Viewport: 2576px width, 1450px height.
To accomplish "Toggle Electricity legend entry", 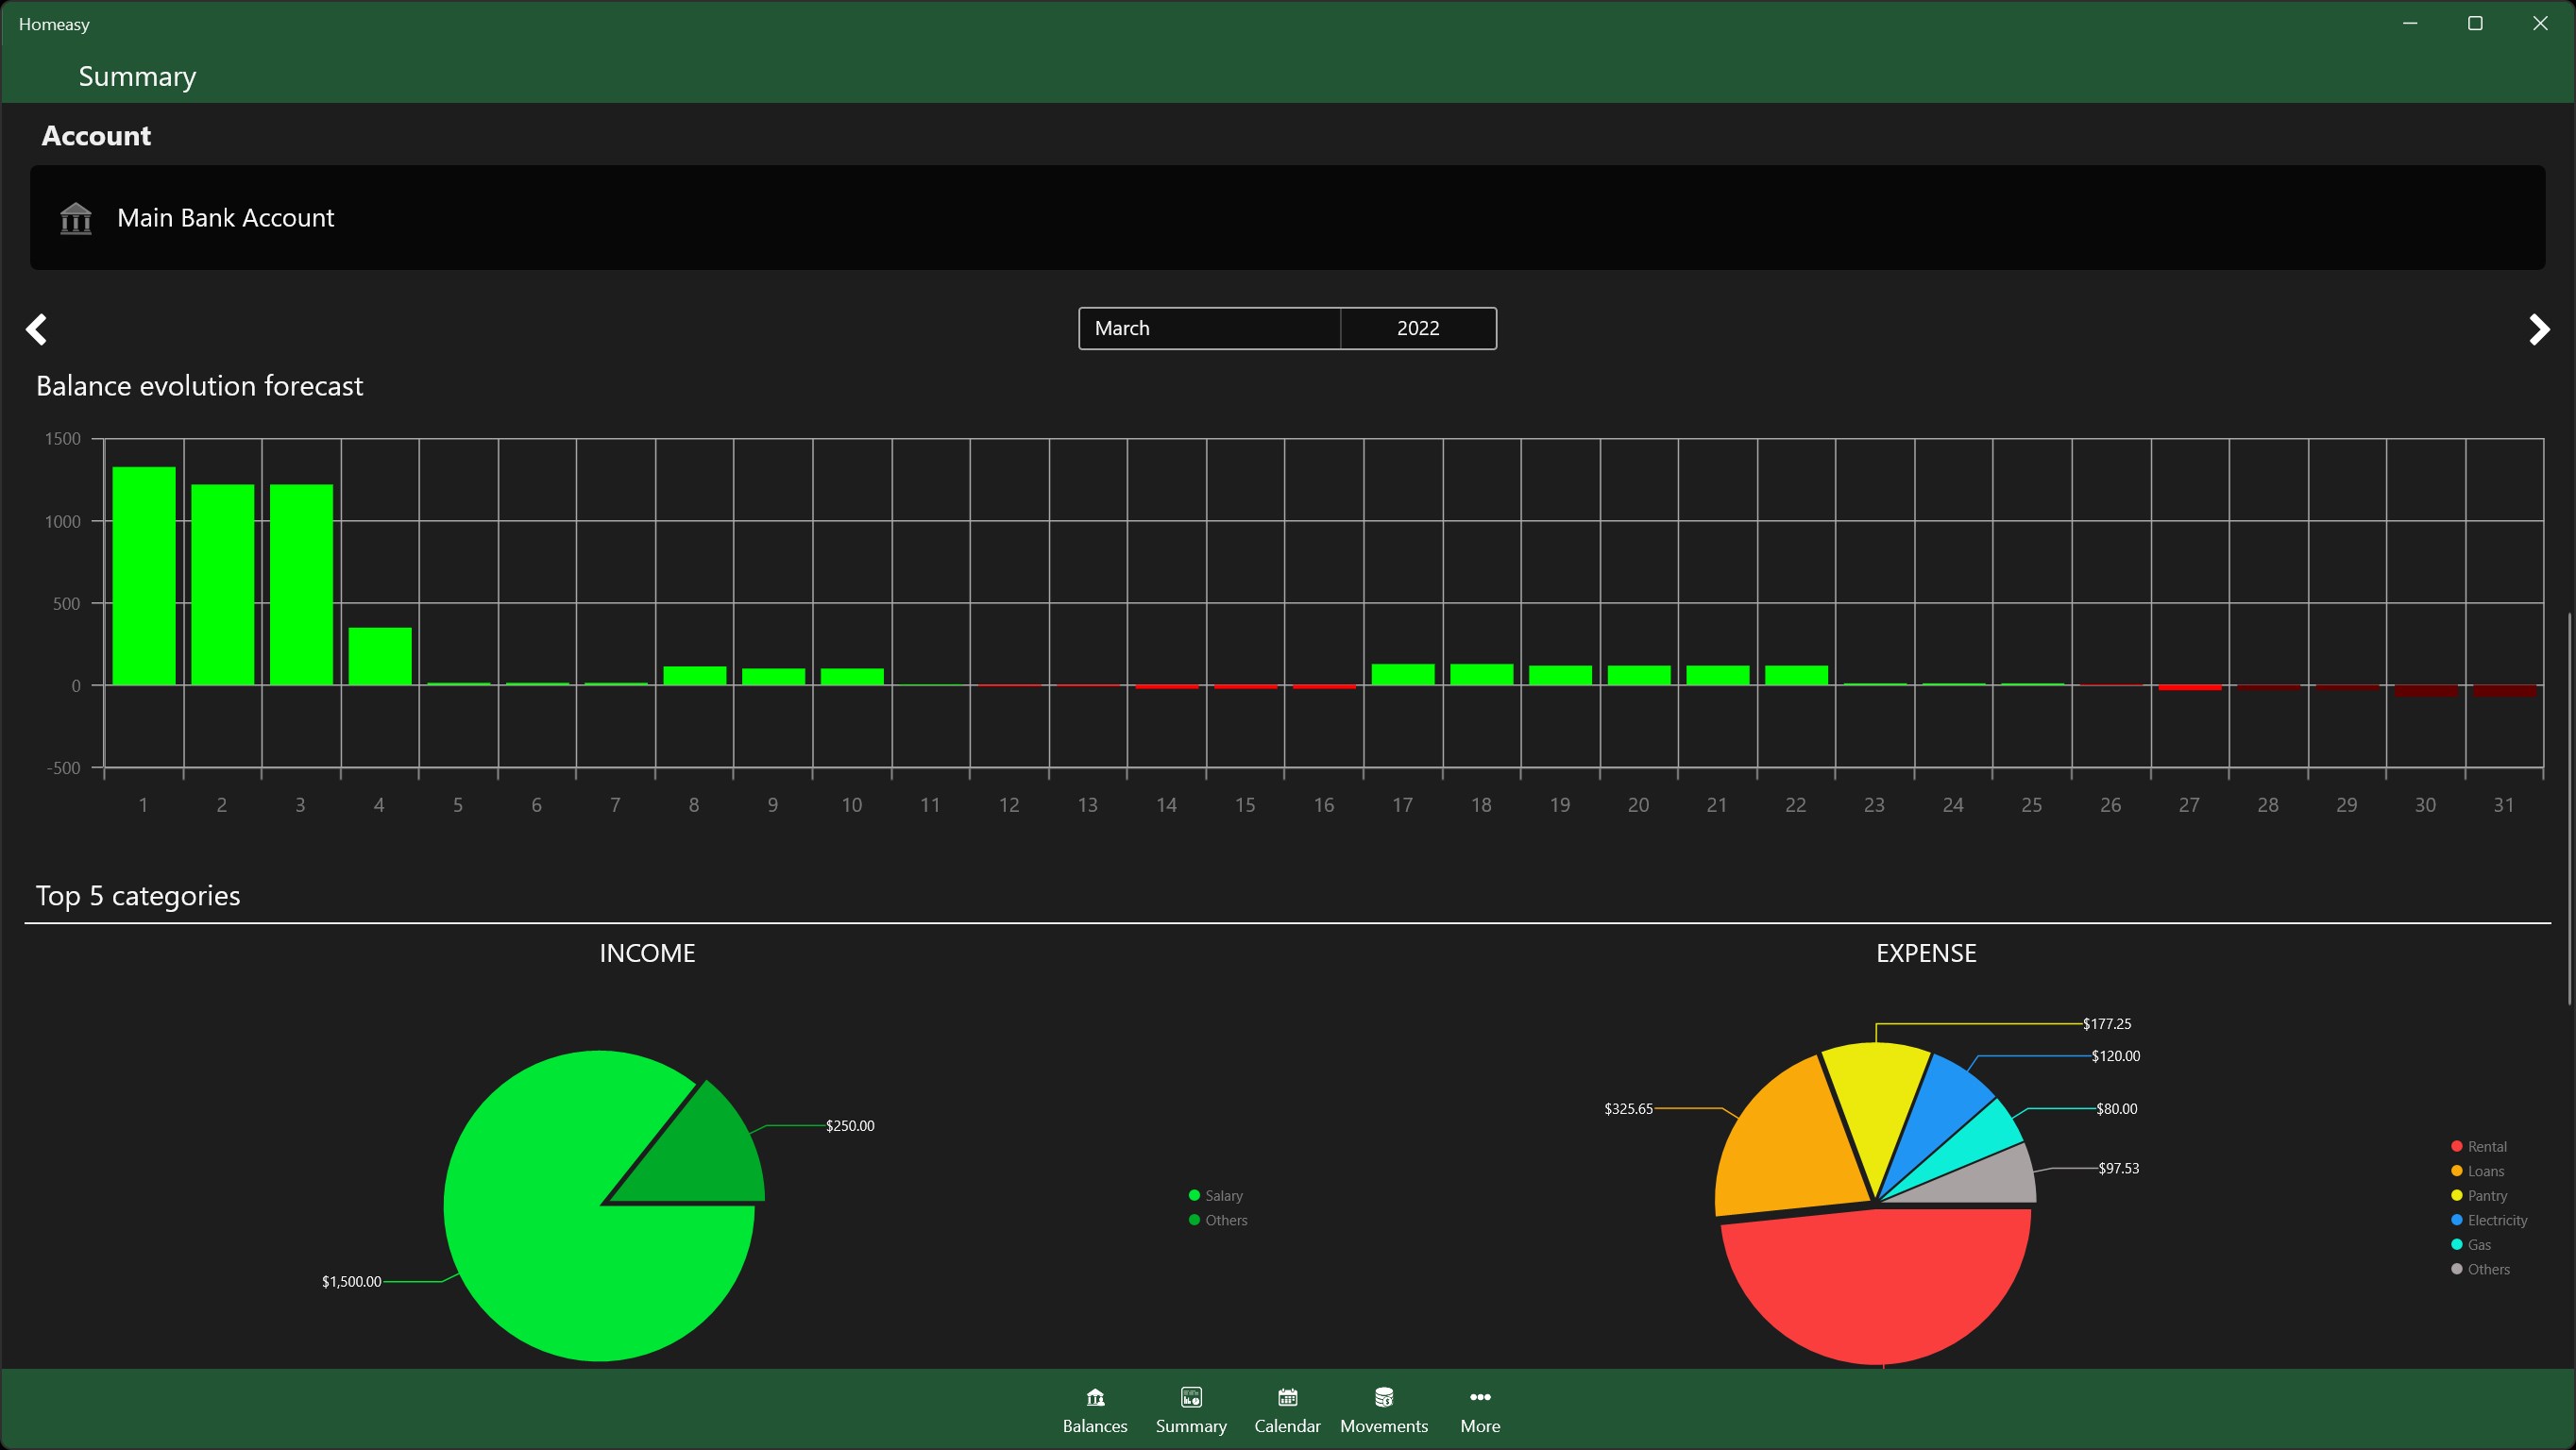I will pyautogui.click(x=2496, y=1221).
